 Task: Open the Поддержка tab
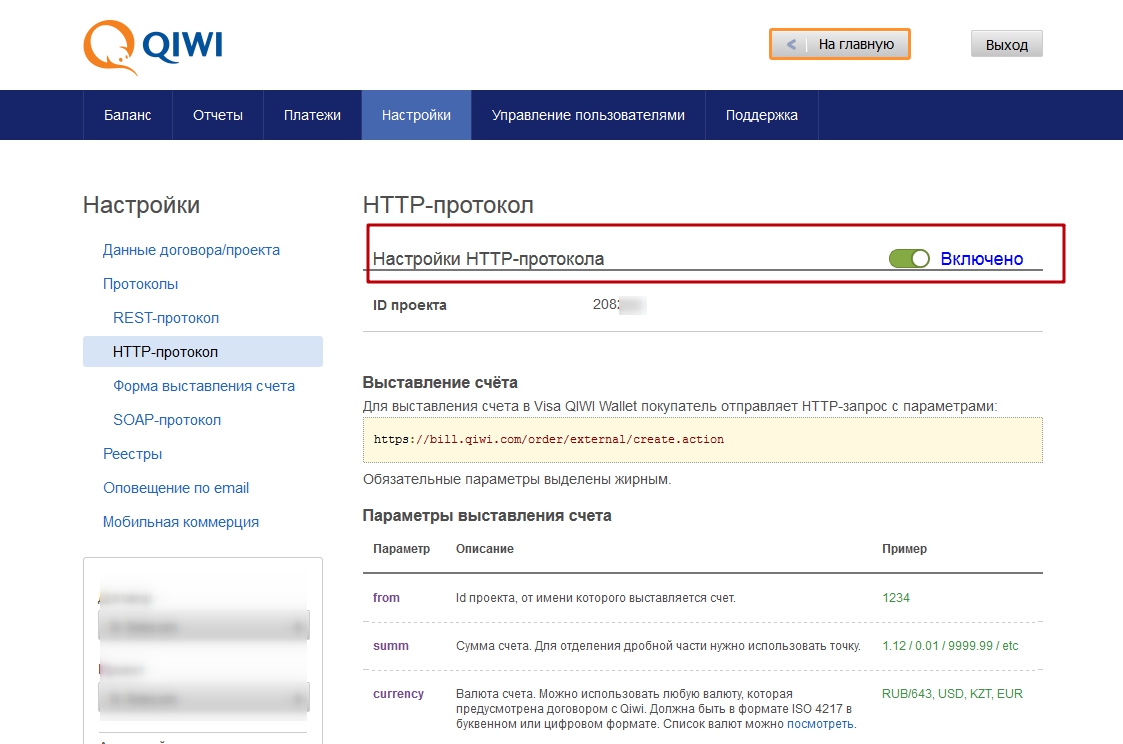pos(762,115)
